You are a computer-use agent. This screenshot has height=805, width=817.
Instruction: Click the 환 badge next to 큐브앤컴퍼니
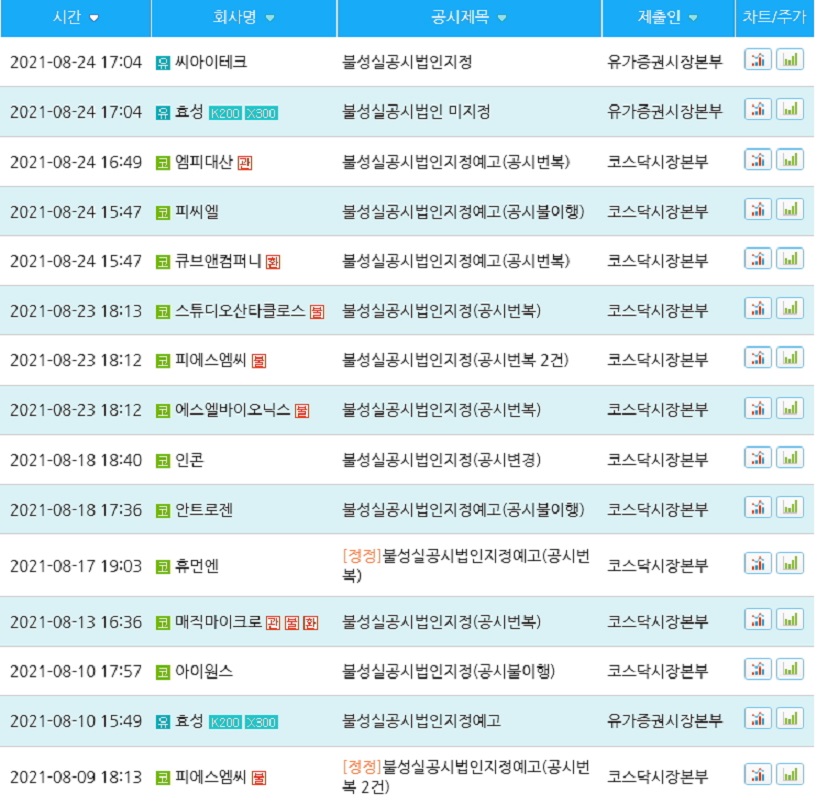click(273, 262)
